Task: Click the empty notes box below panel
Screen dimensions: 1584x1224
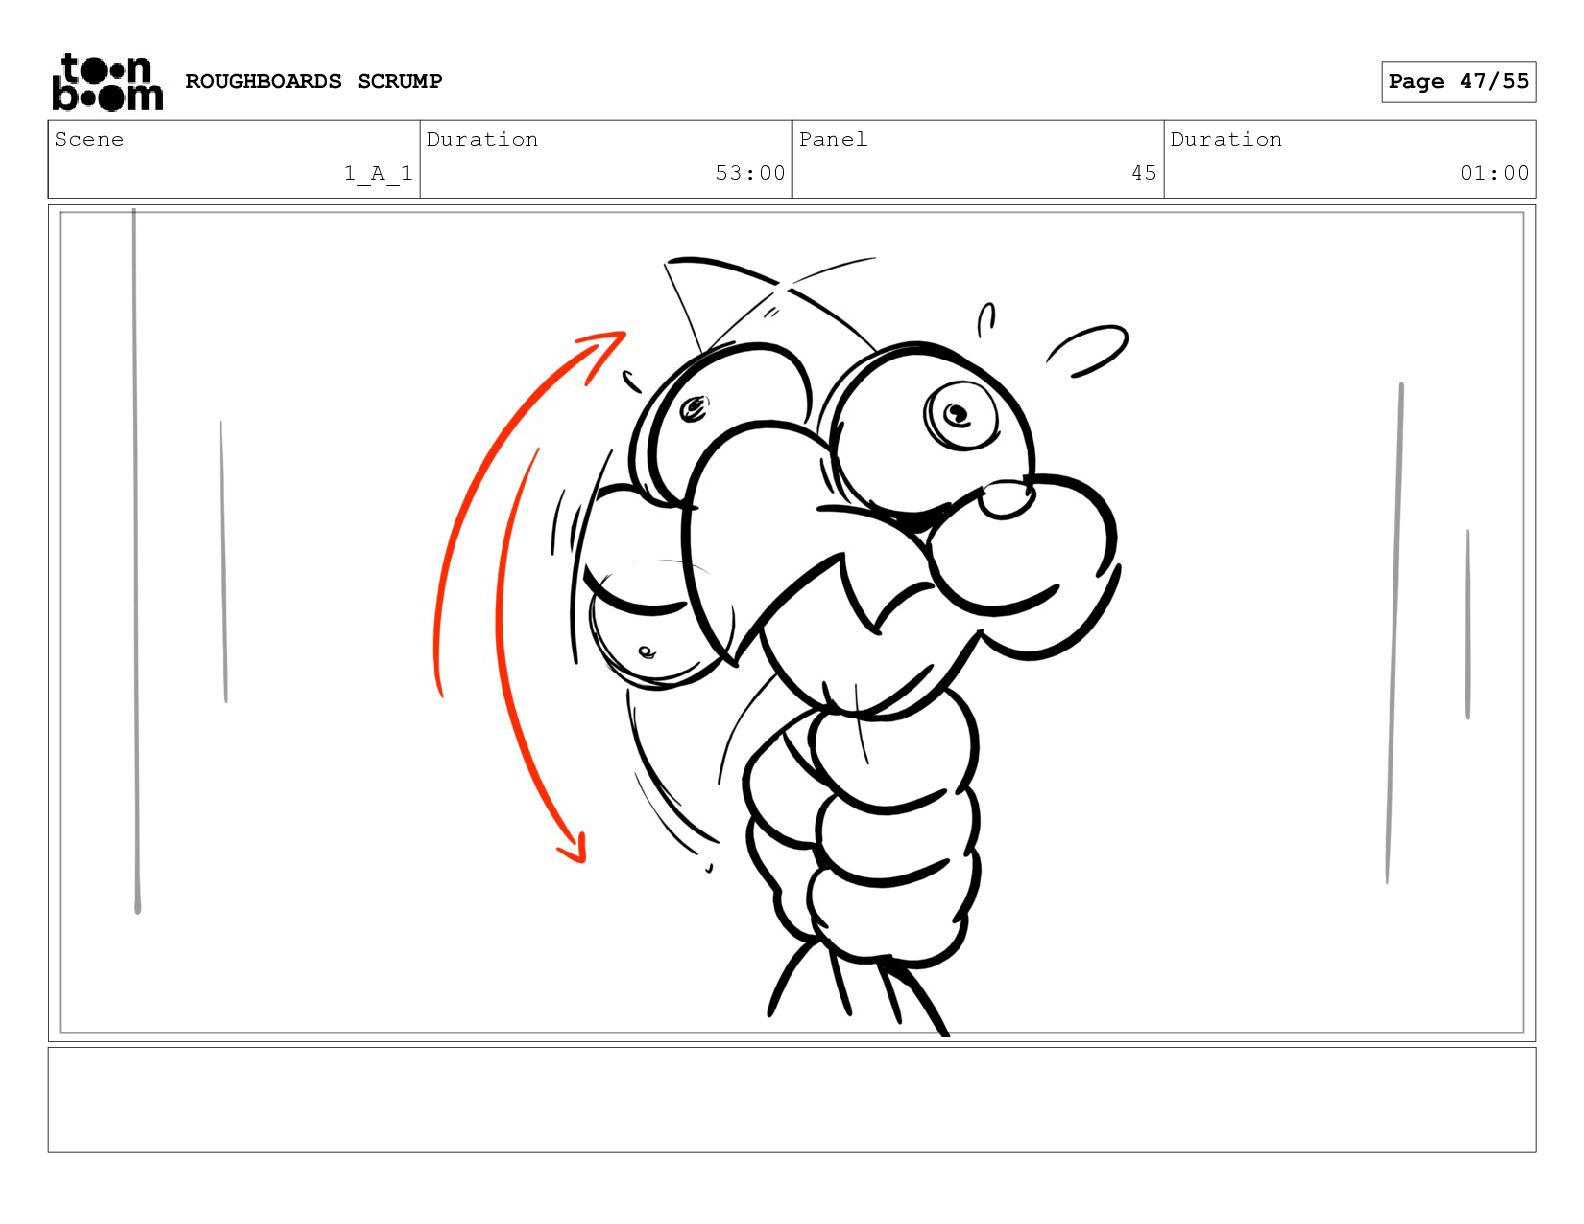Action: (x=792, y=1100)
